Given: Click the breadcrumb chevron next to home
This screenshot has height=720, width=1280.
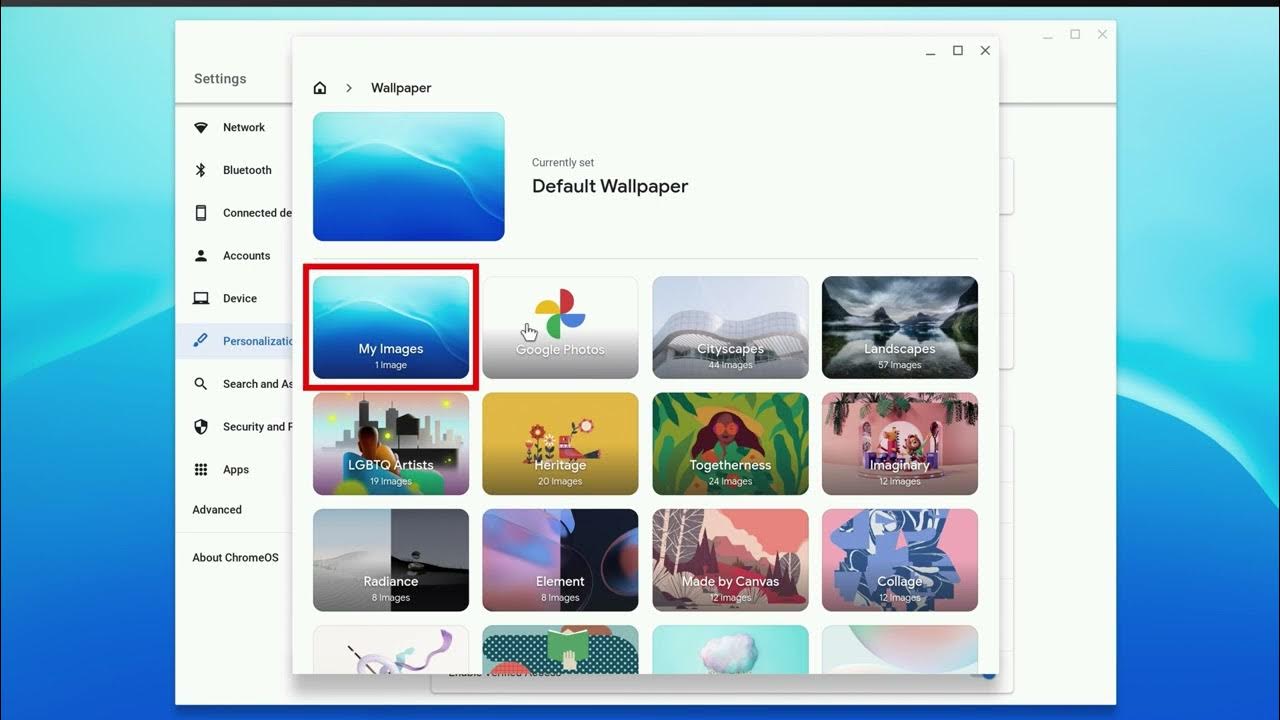Looking at the screenshot, I should point(349,88).
